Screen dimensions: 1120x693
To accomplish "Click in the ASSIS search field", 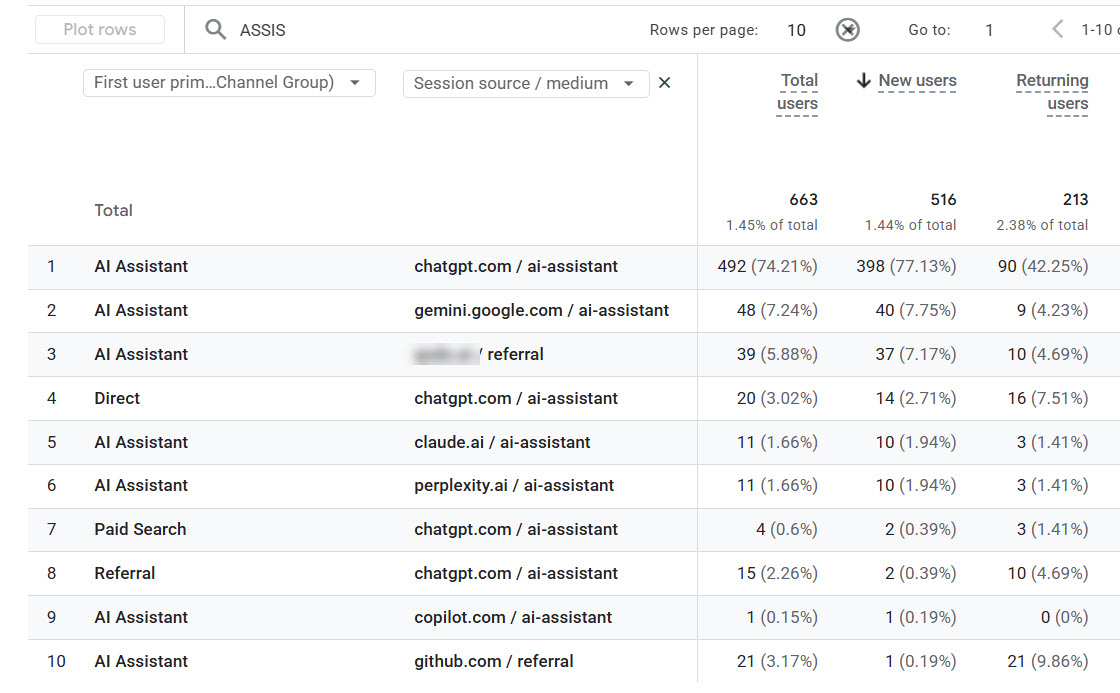I will [x=429, y=30].
